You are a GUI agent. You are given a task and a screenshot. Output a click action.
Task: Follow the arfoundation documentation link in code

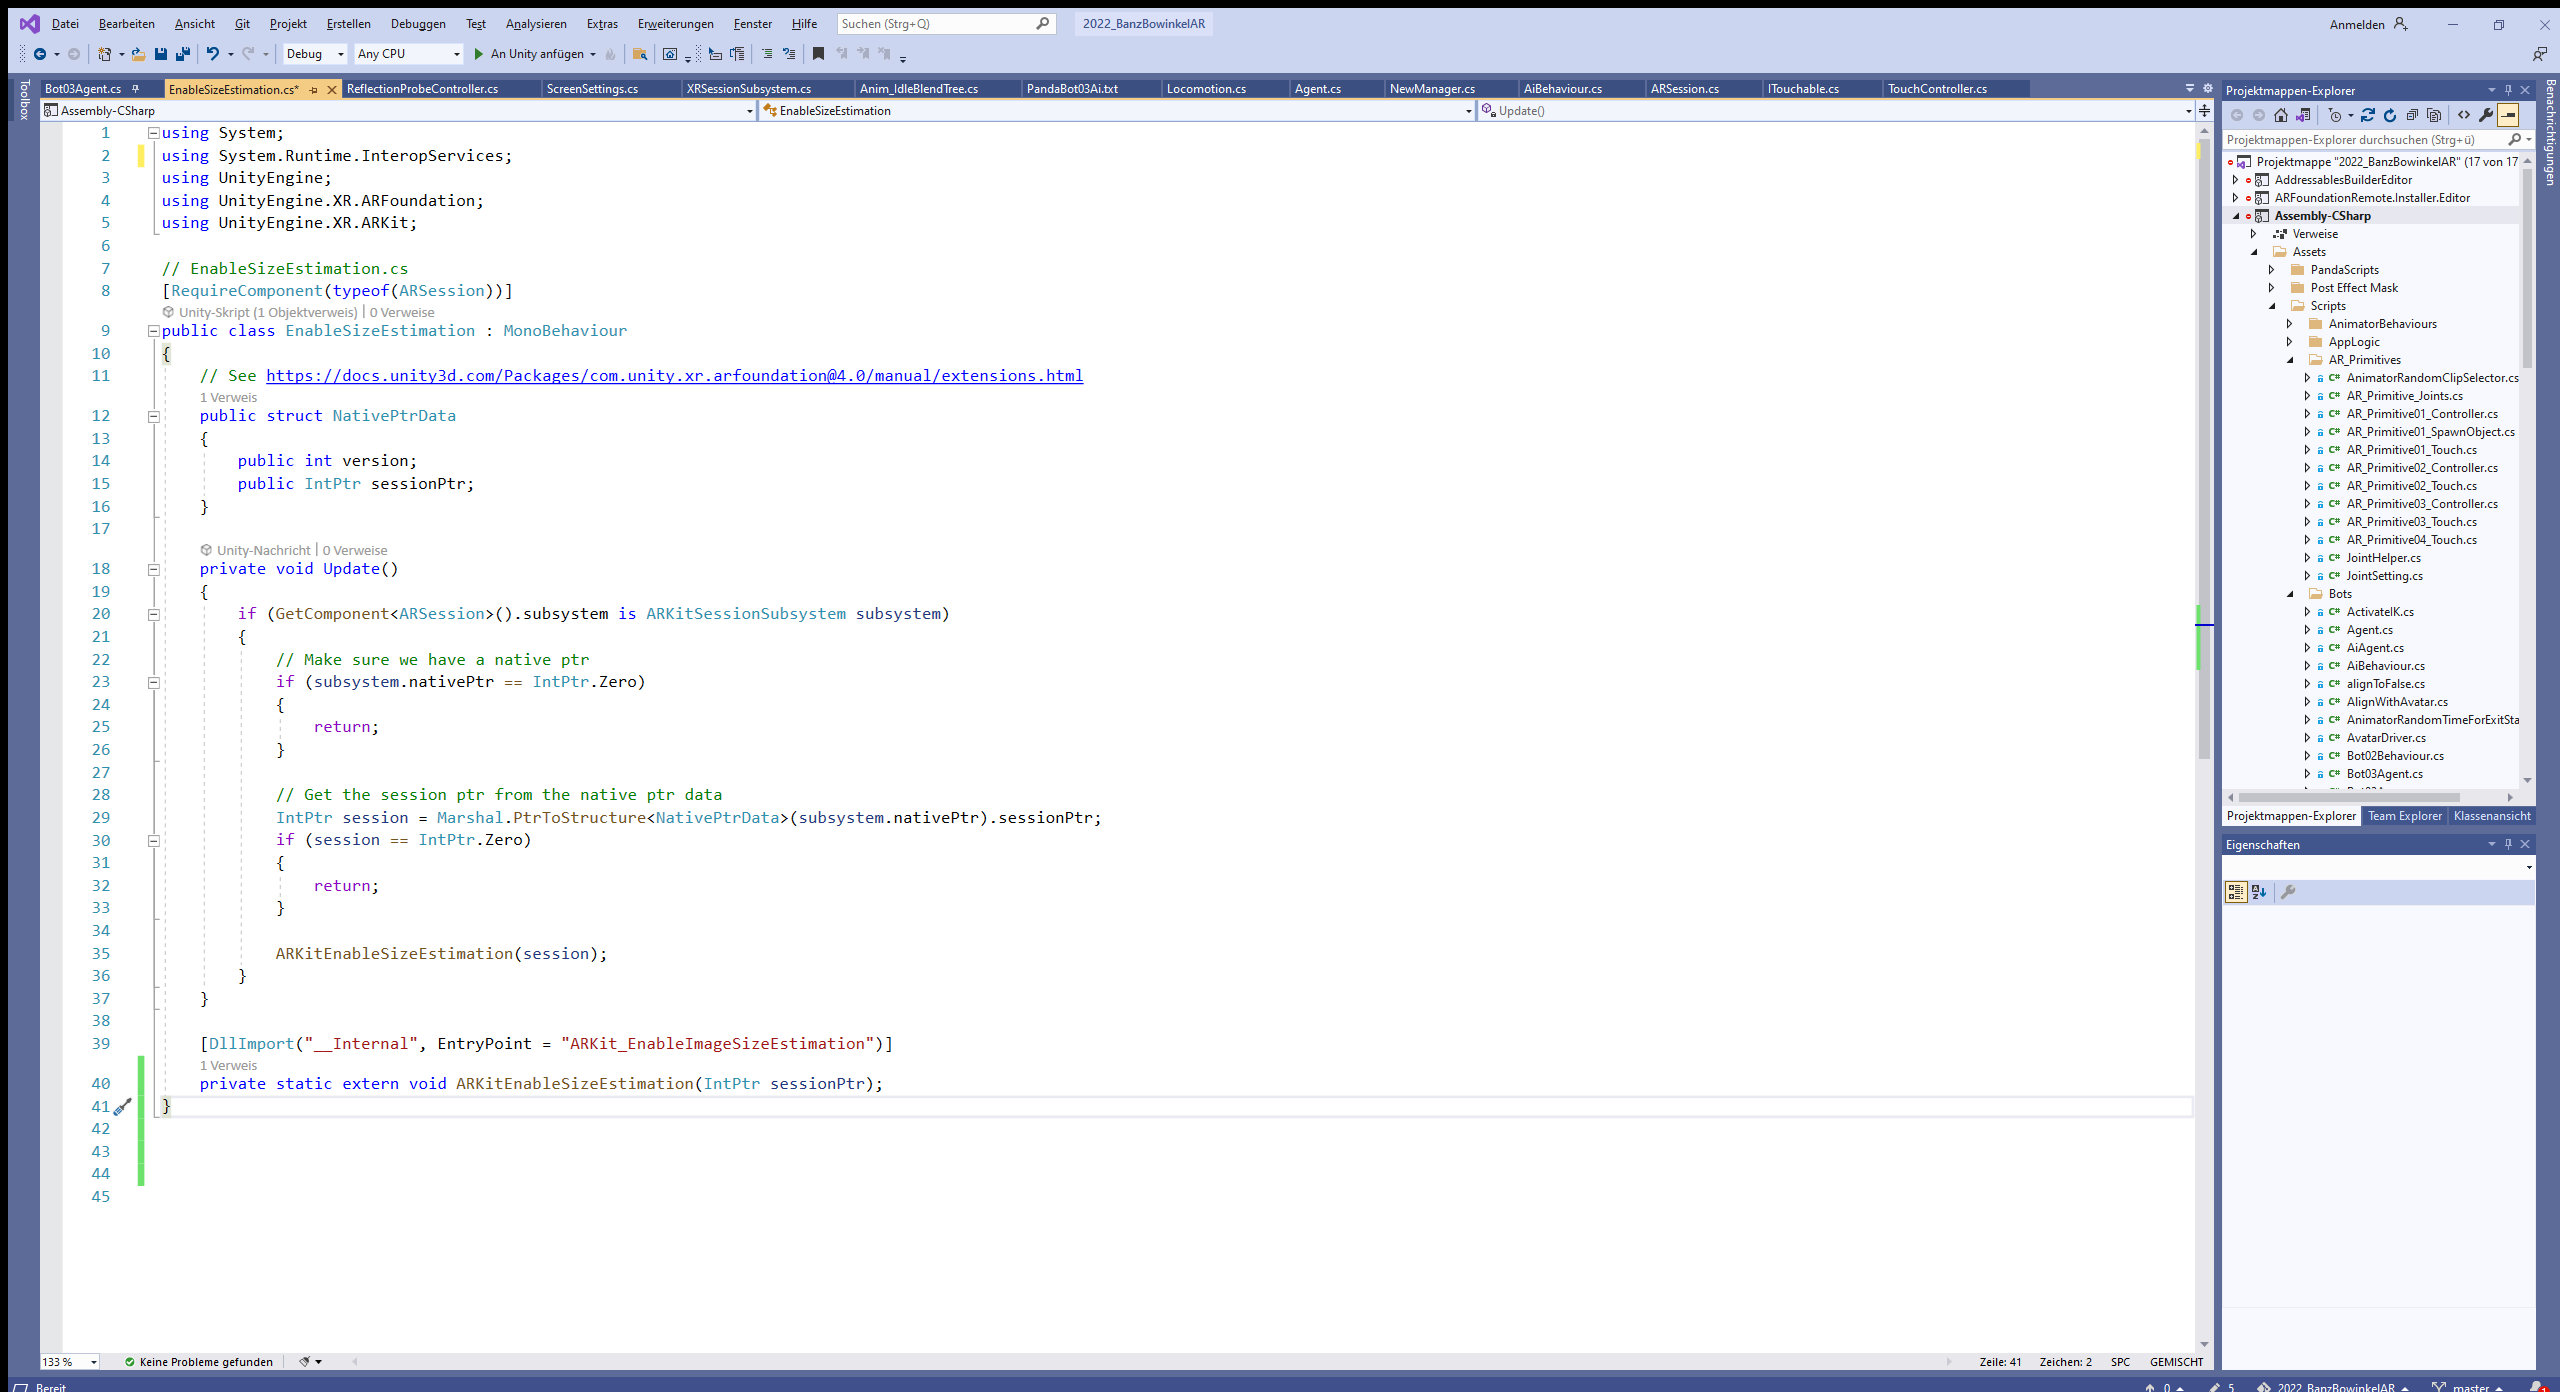coord(675,376)
